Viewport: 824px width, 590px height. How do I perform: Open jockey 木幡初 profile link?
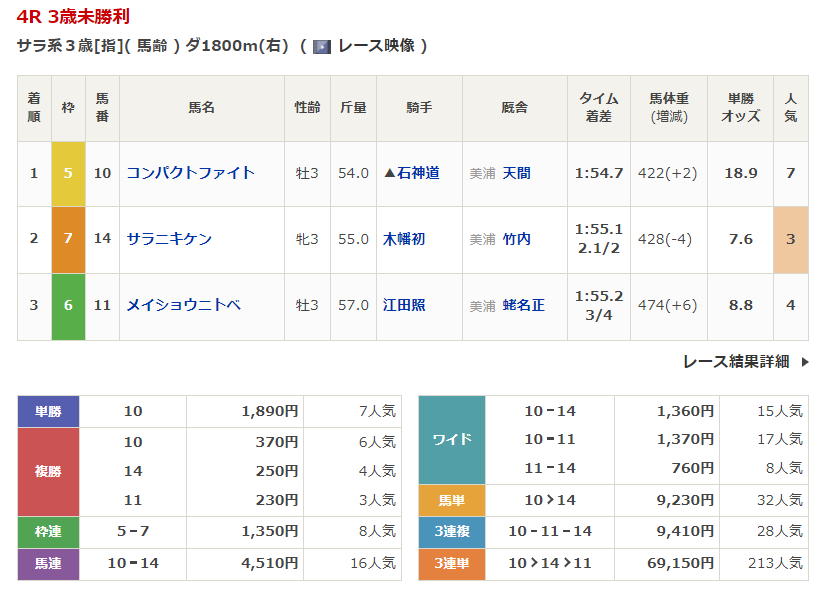coord(404,239)
